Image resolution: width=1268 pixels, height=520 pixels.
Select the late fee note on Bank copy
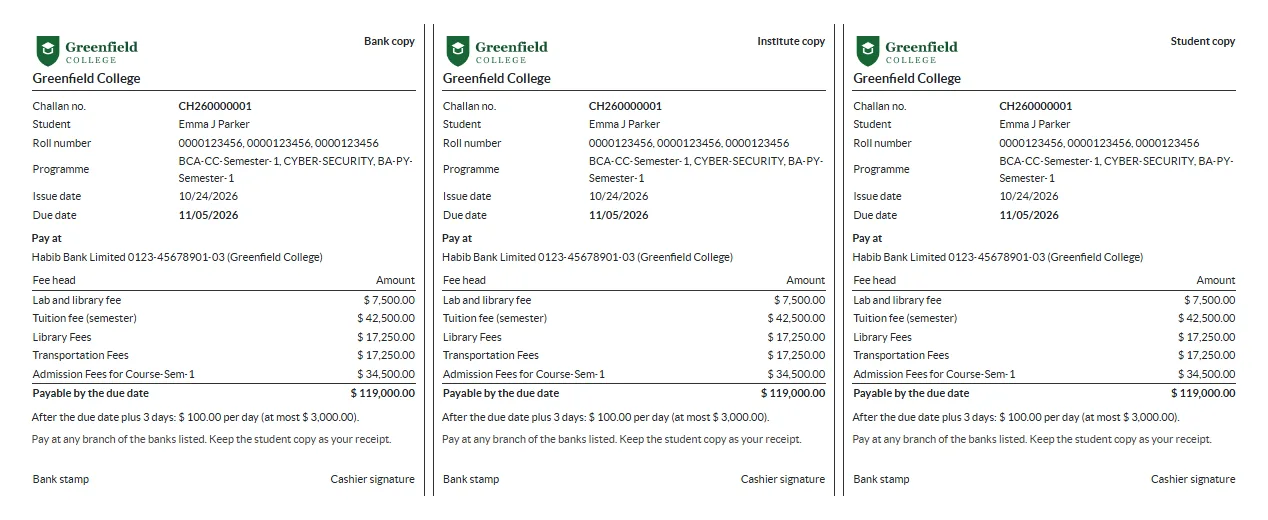(x=196, y=417)
